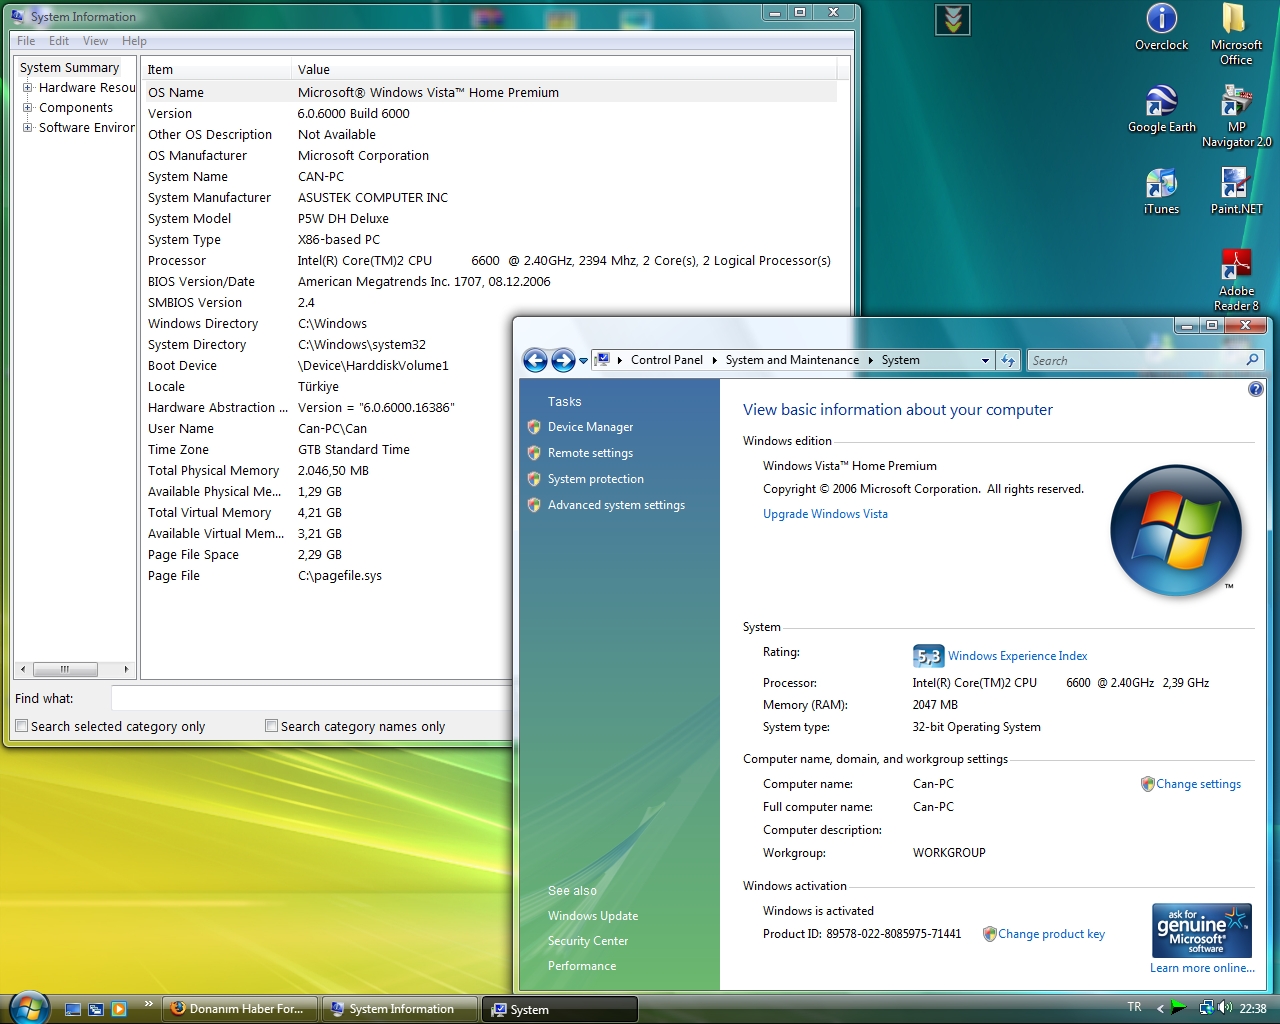Open Edit menu in System Information
Image resolution: width=1280 pixels, height=1024 pixels.
point(59,41)
